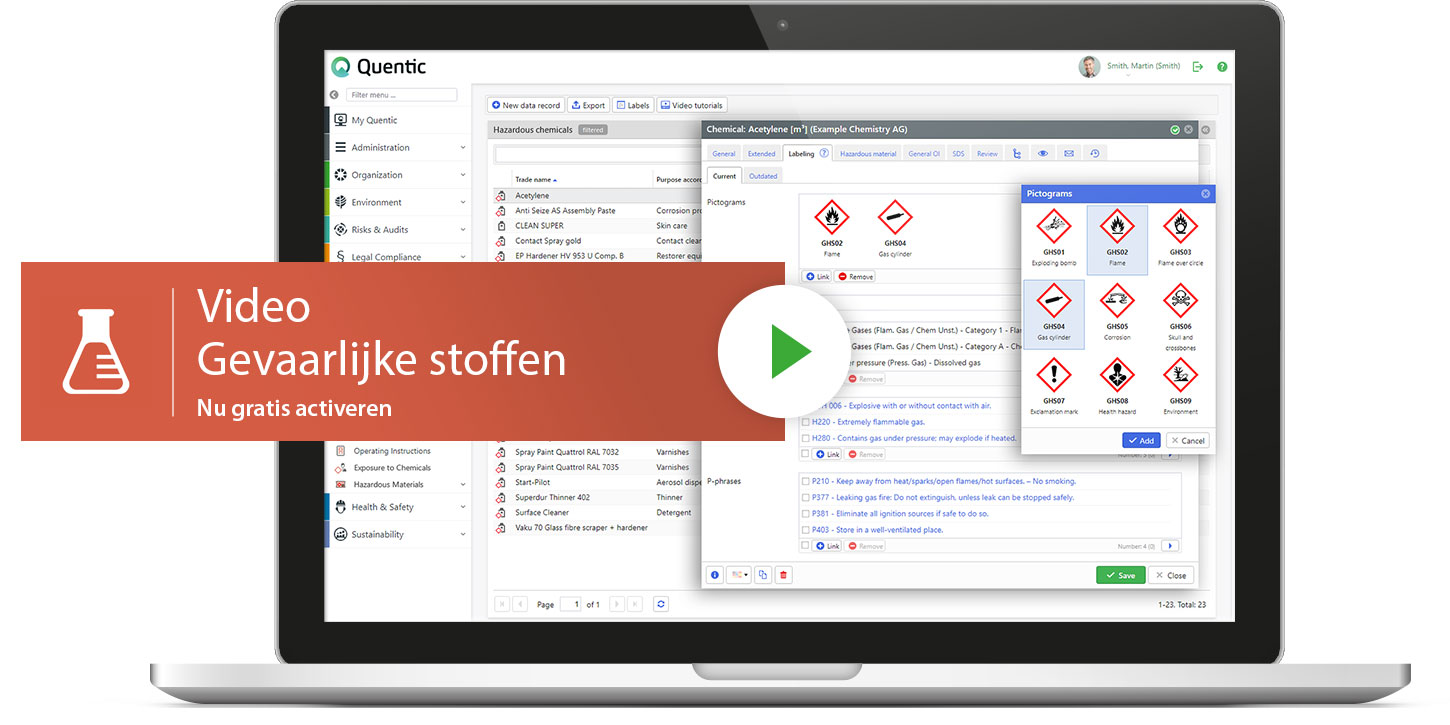Close the Pictograms popup with X icon

point(1205,194)
